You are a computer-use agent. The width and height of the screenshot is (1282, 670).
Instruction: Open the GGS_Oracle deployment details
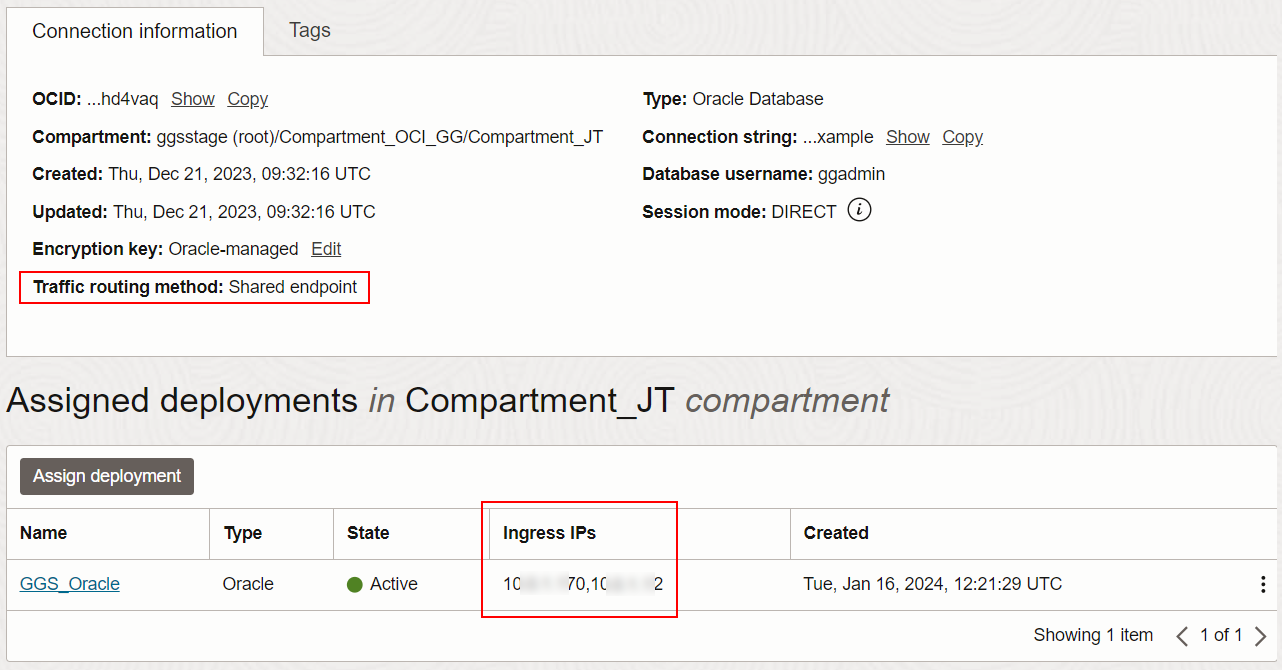69,584
